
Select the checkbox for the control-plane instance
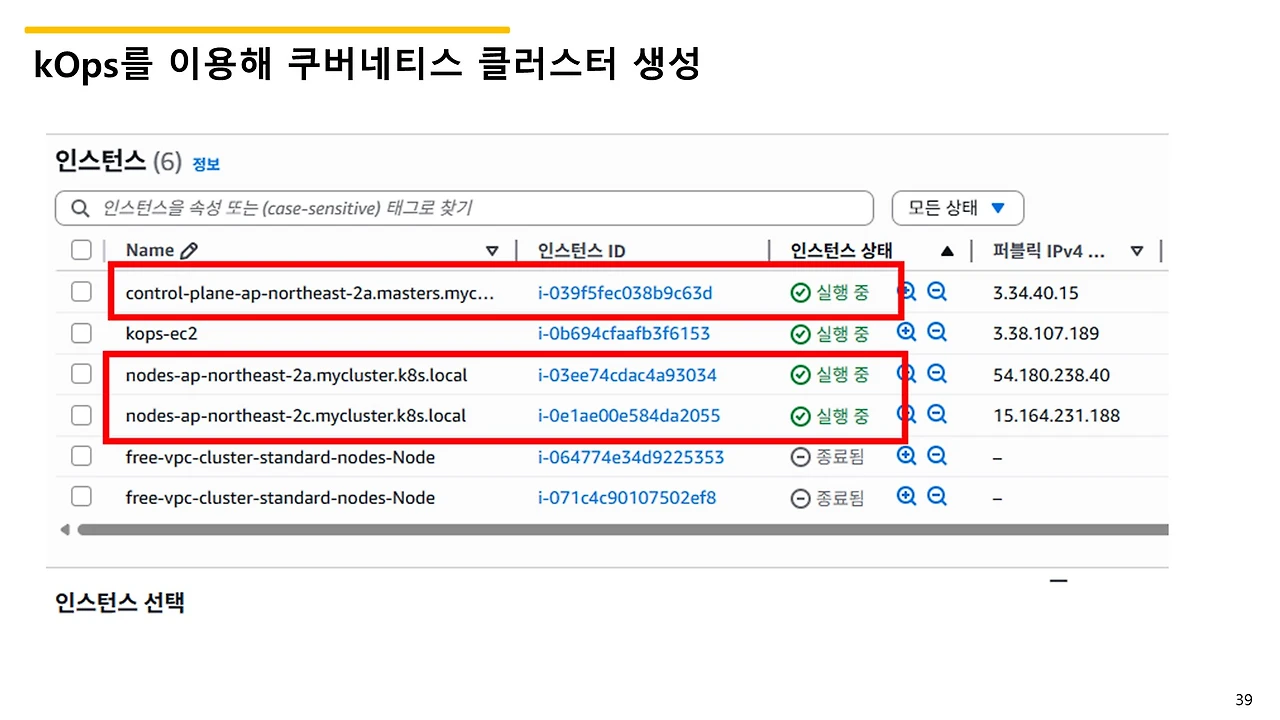81,291
